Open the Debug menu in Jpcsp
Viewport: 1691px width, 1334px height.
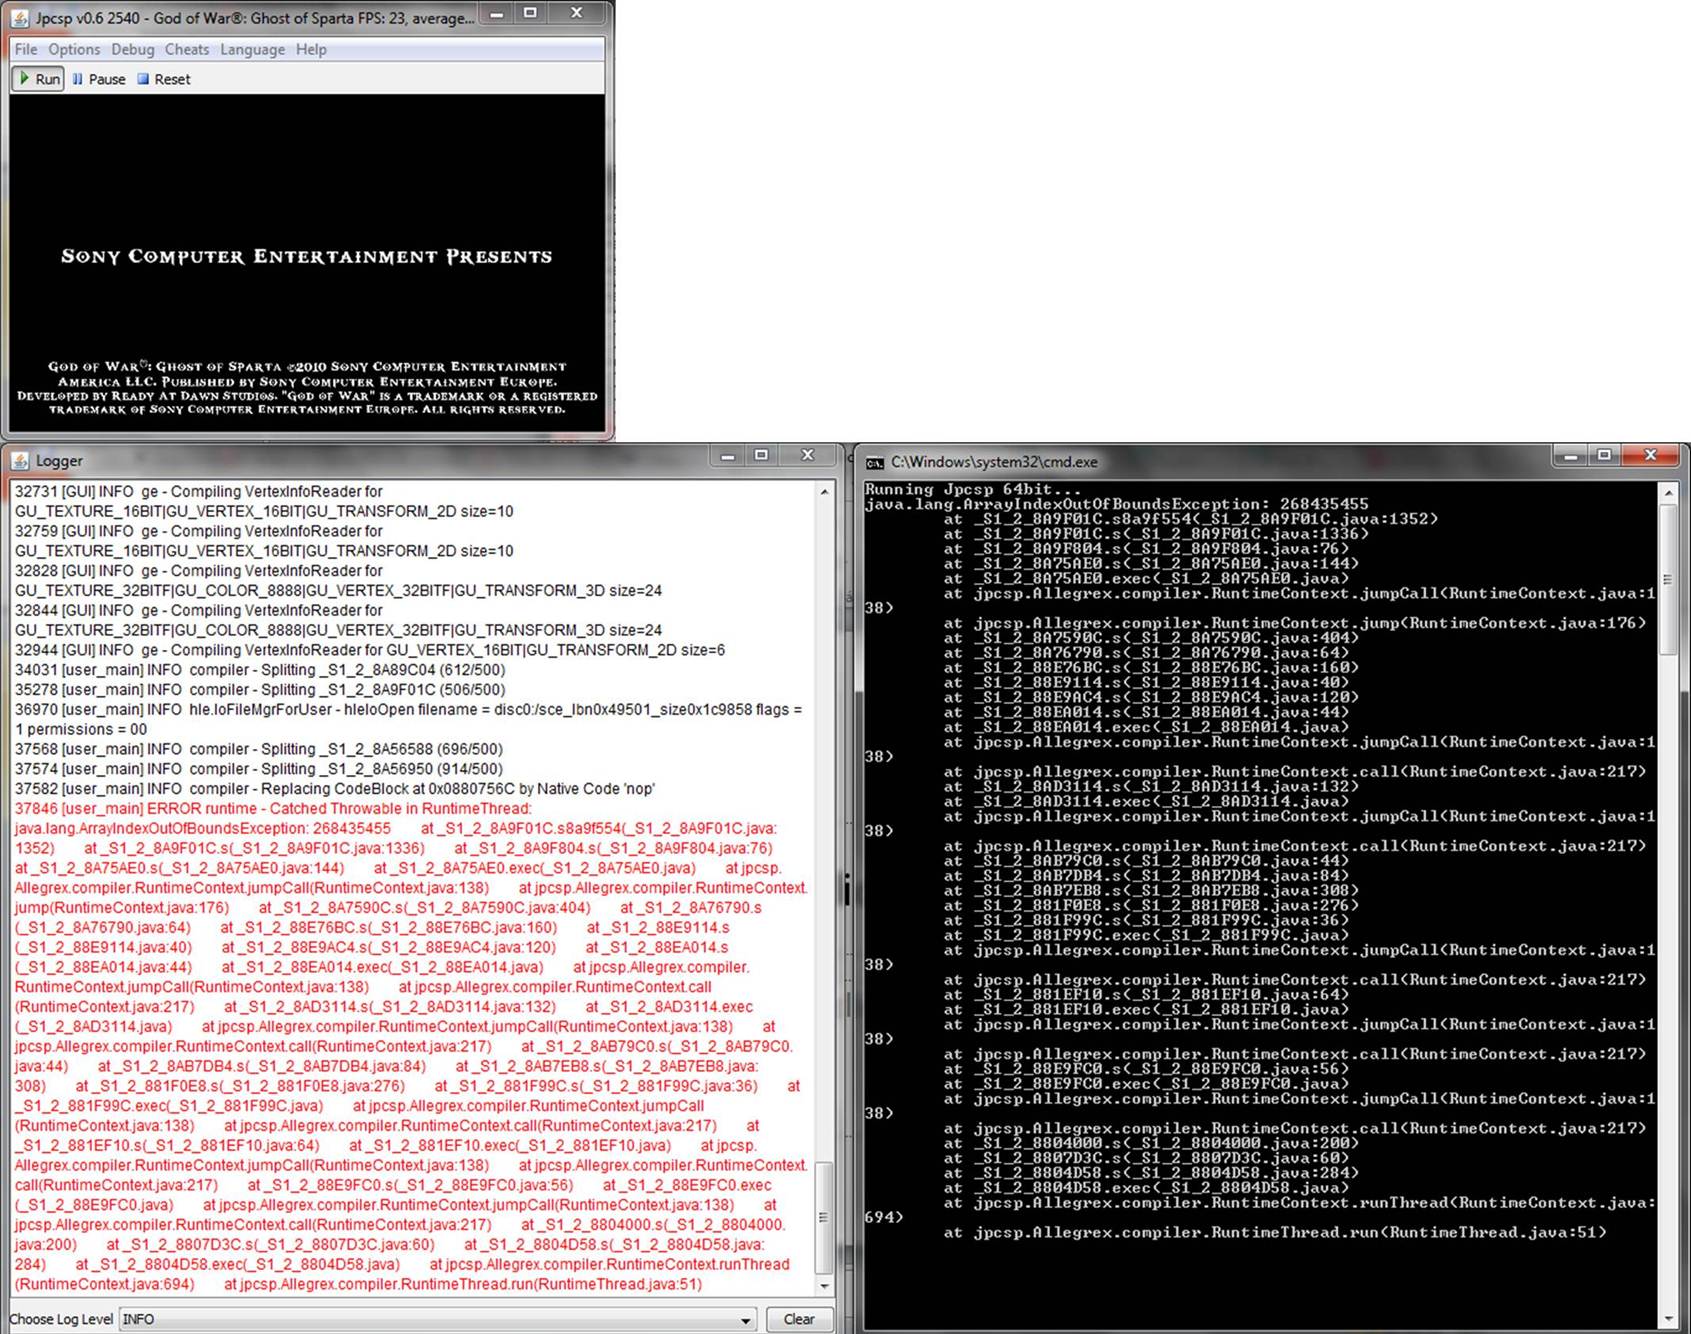(133, 49)
